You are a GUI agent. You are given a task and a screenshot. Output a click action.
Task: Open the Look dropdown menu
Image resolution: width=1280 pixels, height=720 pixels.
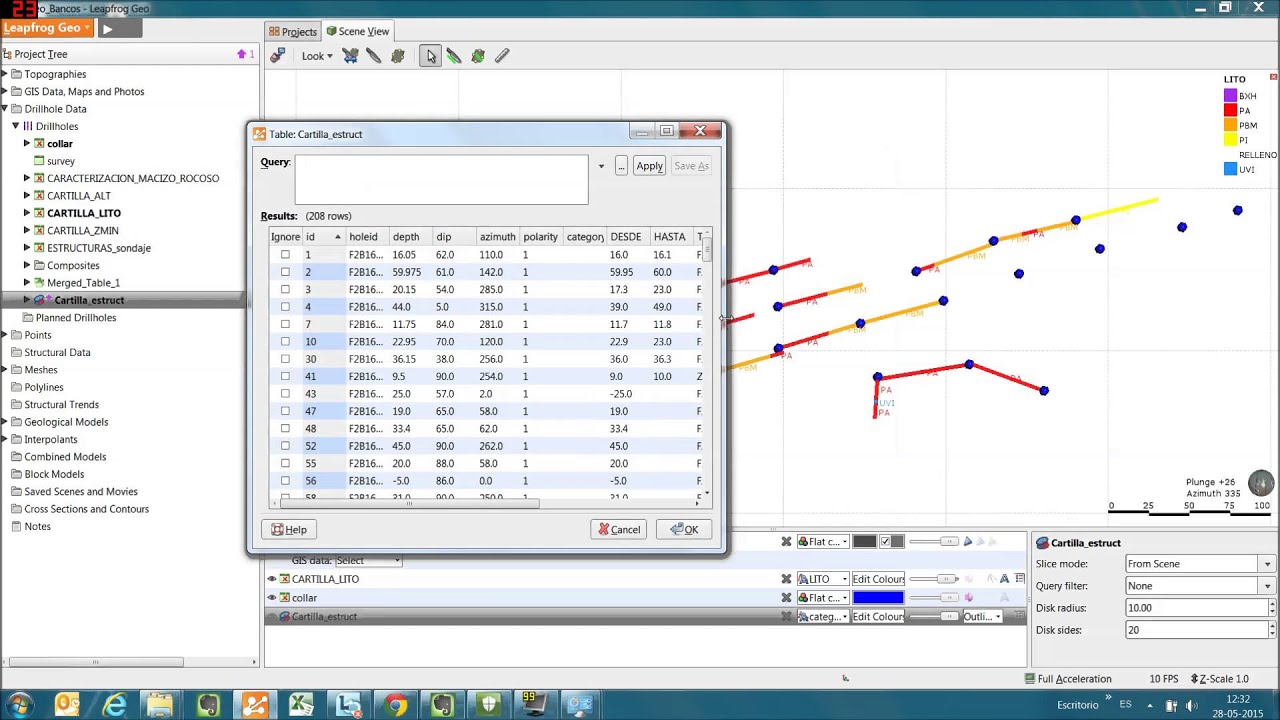click(x=317, y=56)
